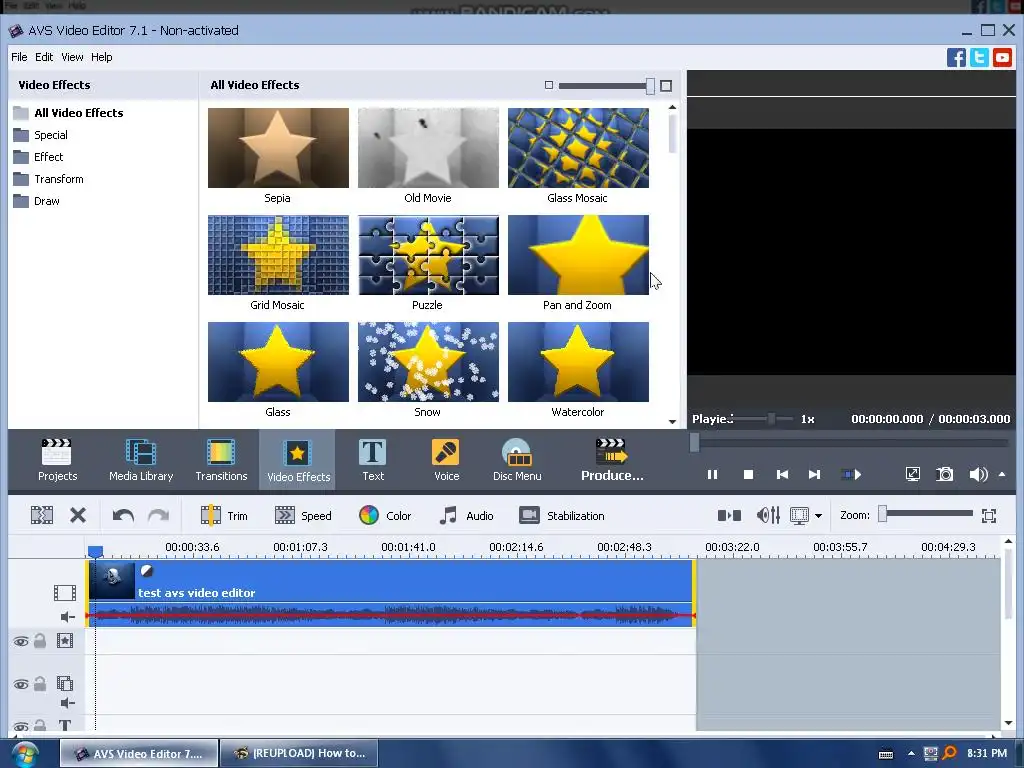Redo the last action
Image resolution: width=1024 pixels, height=768 pixels.
click(x=158, y=515)
